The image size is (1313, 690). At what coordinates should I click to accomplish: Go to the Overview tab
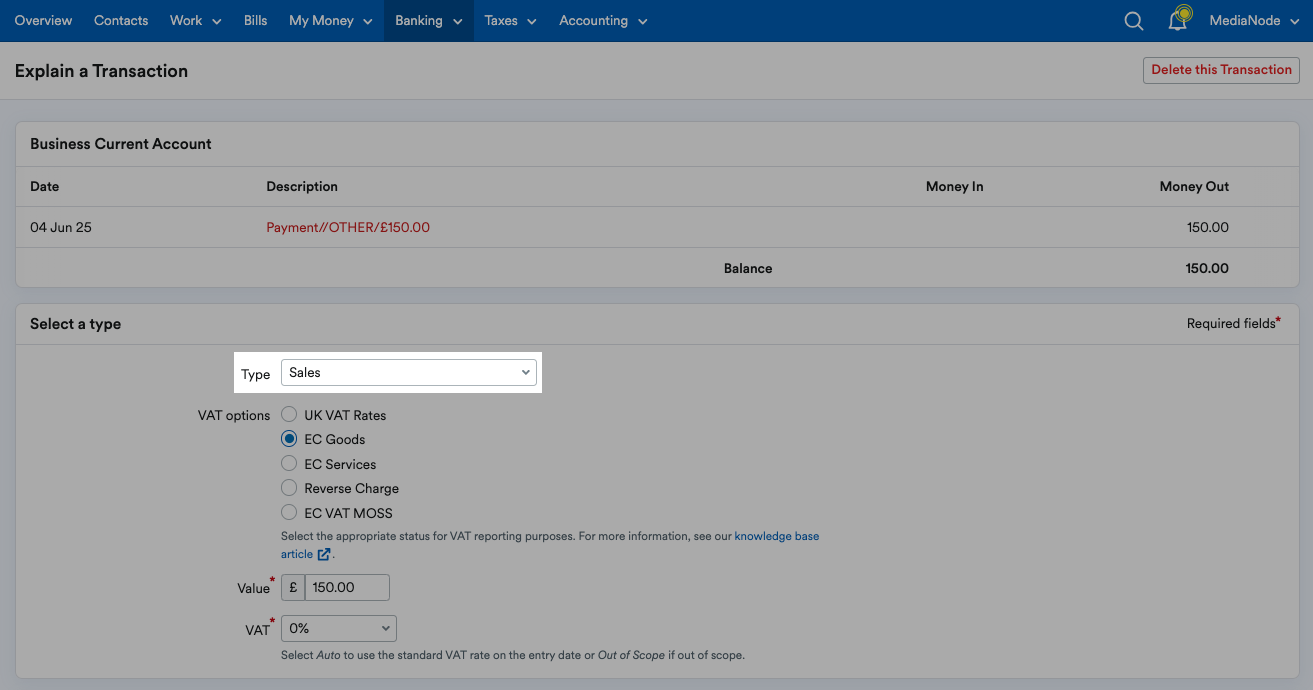tap(43, 21)
